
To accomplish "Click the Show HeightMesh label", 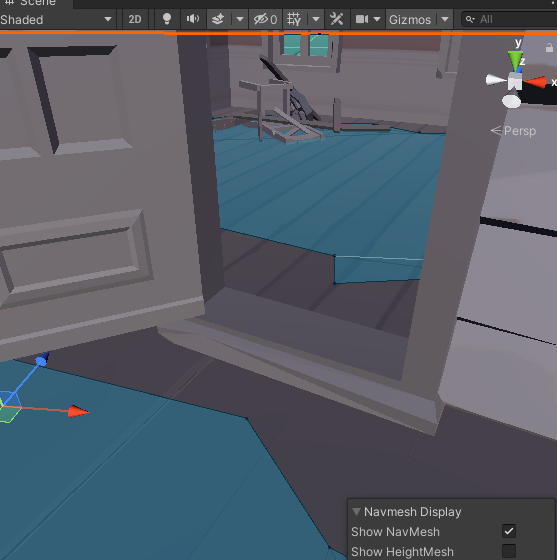I will click(x=402, y=552).
